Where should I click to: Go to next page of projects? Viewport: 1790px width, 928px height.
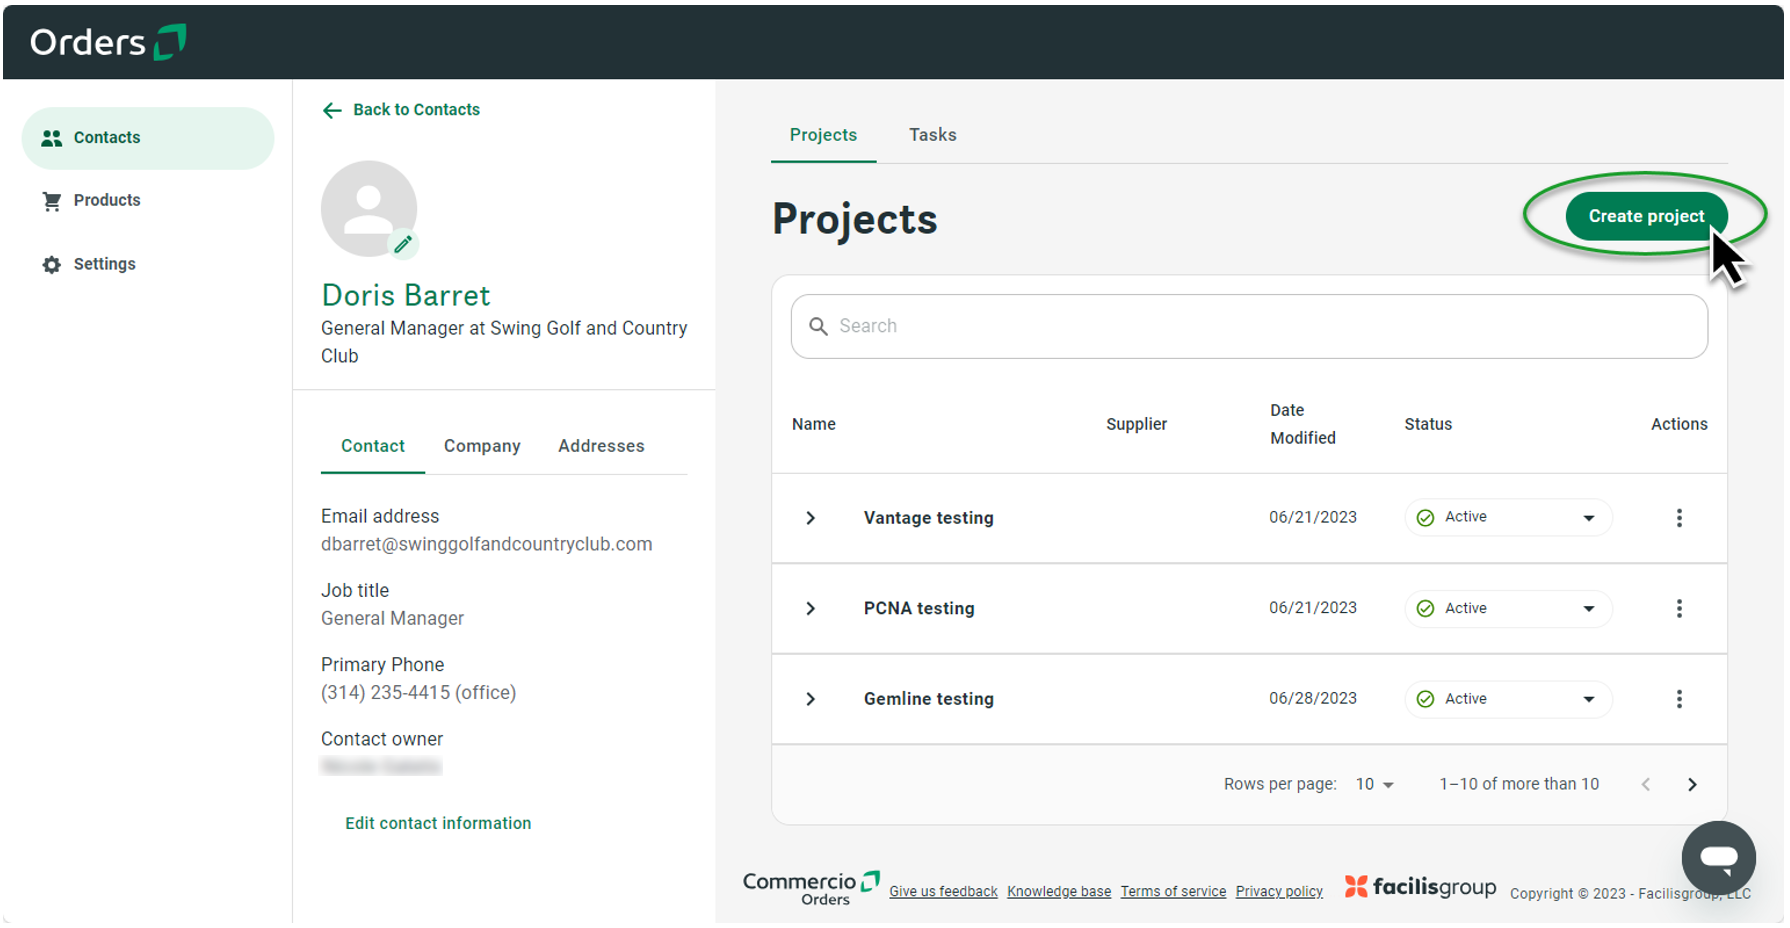tap(1692, 785)
